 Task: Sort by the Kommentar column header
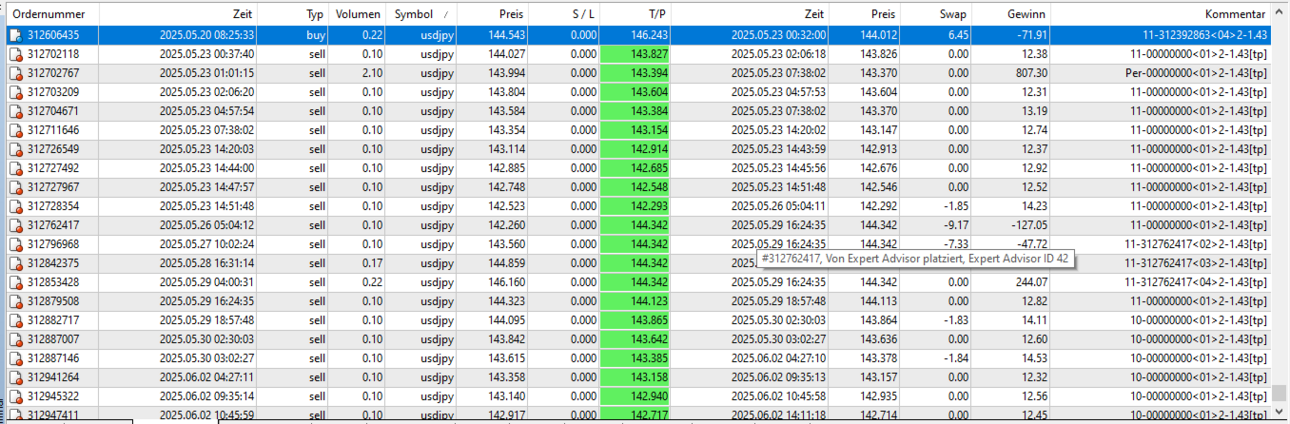coord(1161,15)
